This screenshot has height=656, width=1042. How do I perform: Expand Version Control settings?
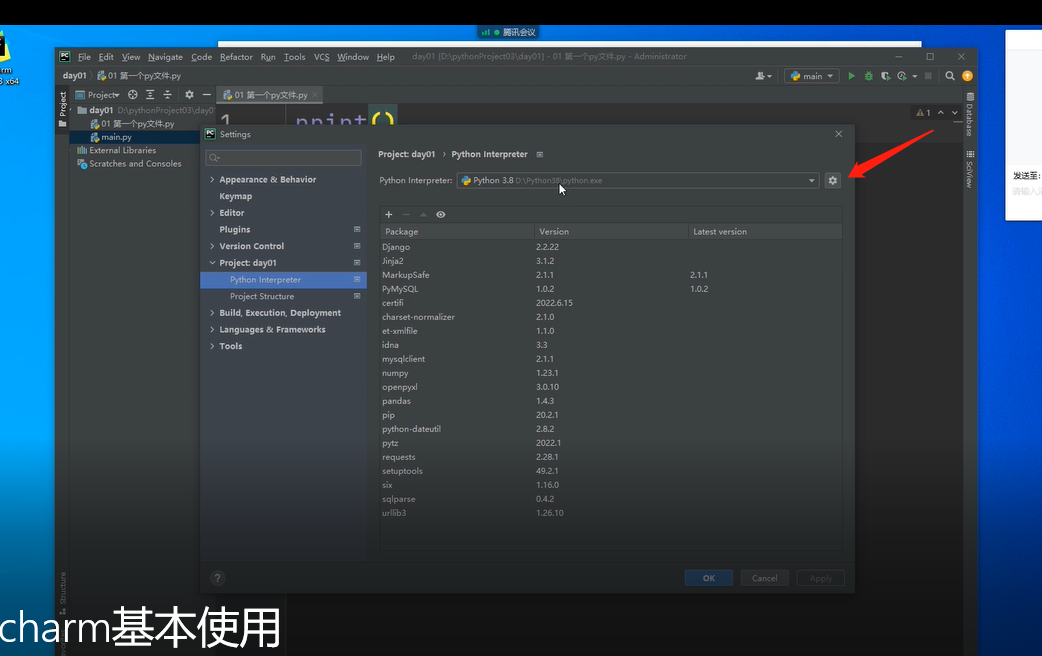[x=212, y=246]
